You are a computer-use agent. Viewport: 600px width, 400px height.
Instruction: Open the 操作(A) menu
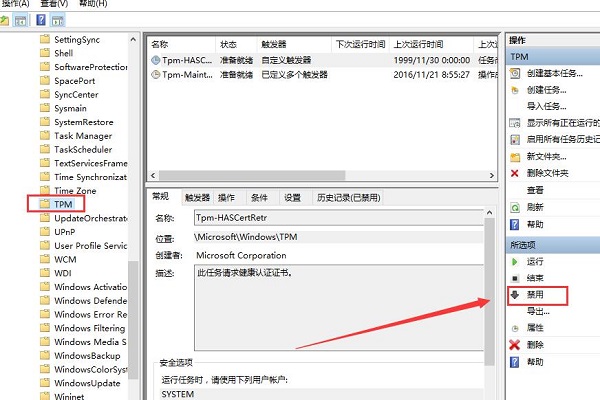(x=15, y=3)
